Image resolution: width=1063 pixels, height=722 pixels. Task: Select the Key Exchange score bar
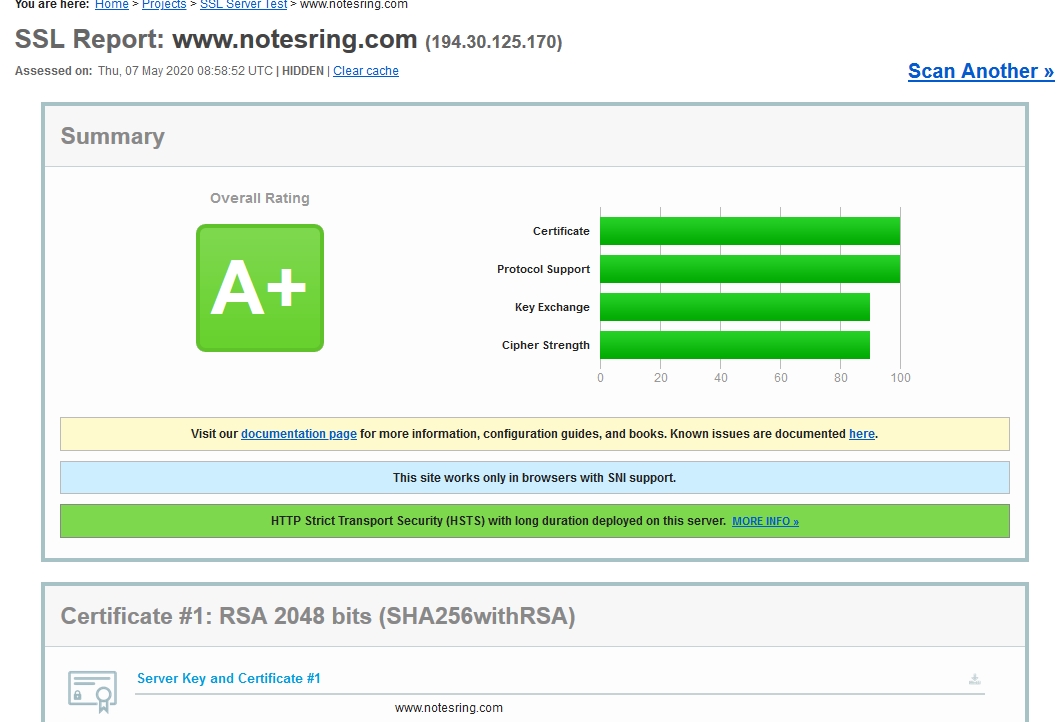coord(735,307)
